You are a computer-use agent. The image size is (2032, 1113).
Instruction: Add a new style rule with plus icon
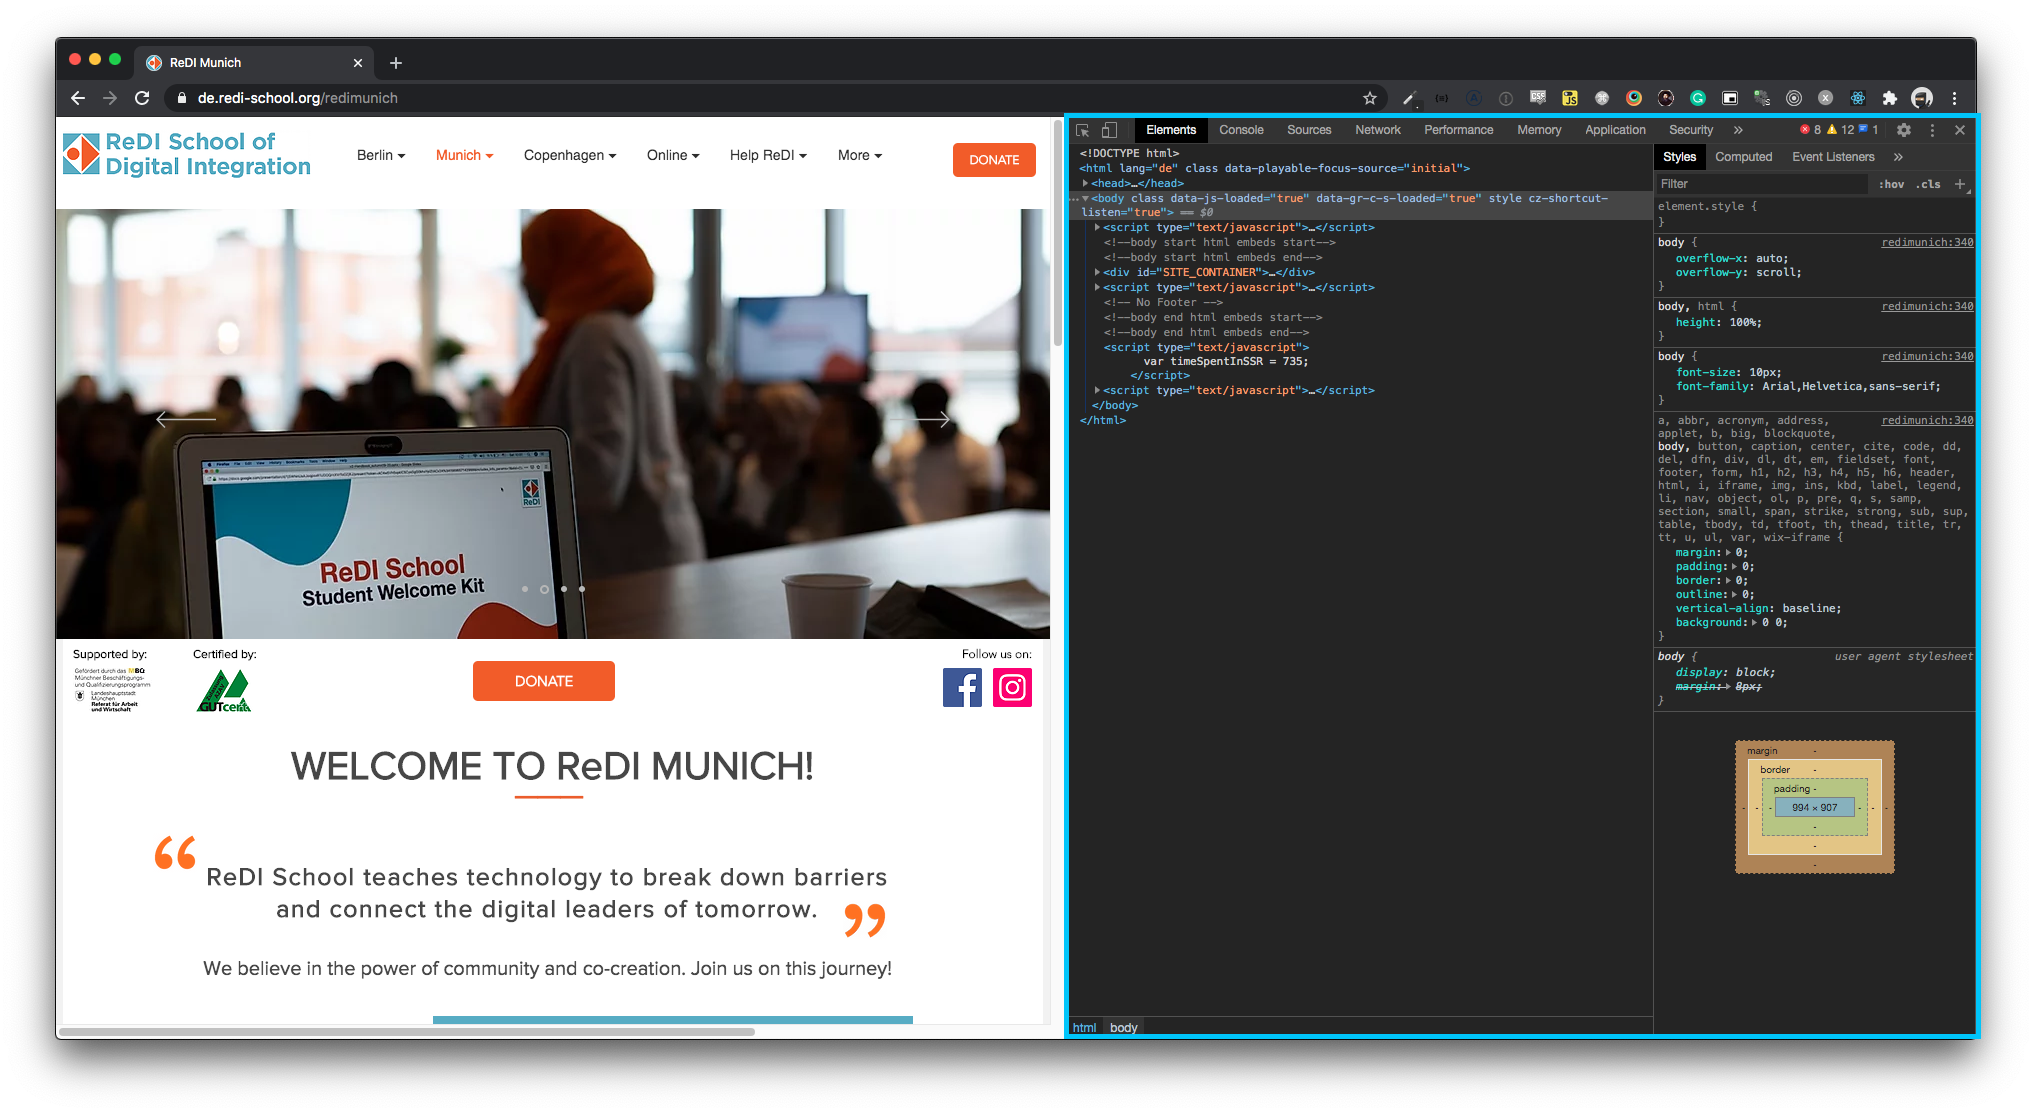[x=1960, y=184]
